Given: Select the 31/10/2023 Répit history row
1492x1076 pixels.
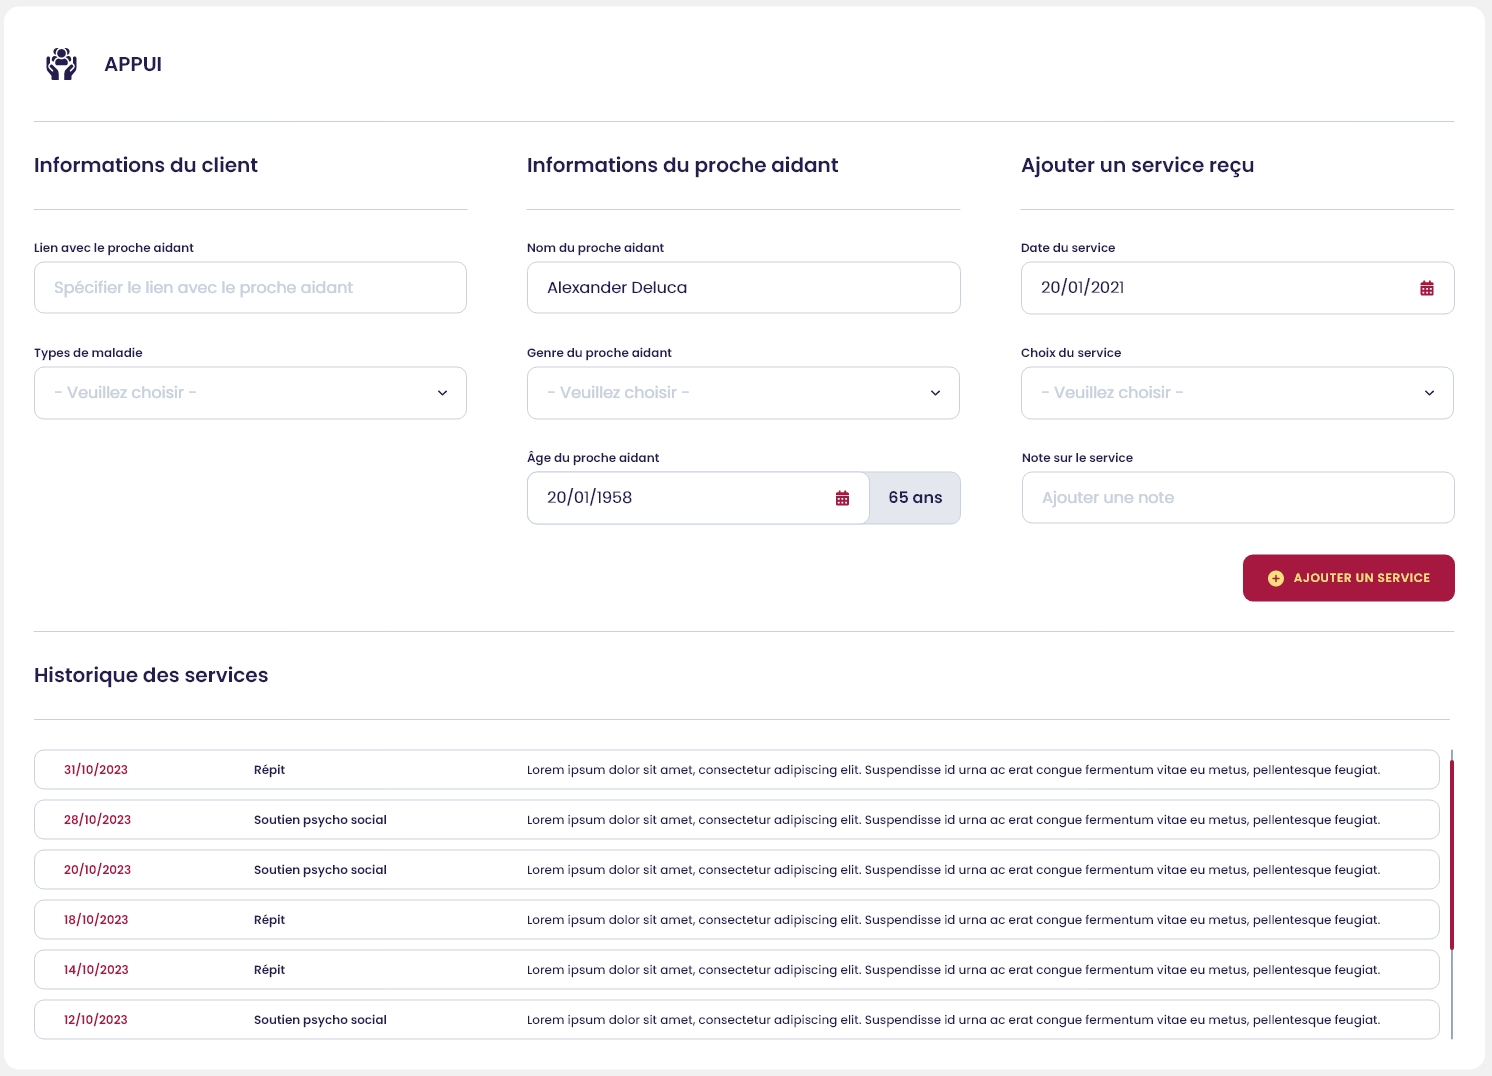Looking at the screenshot, I should tap(736, 770).
